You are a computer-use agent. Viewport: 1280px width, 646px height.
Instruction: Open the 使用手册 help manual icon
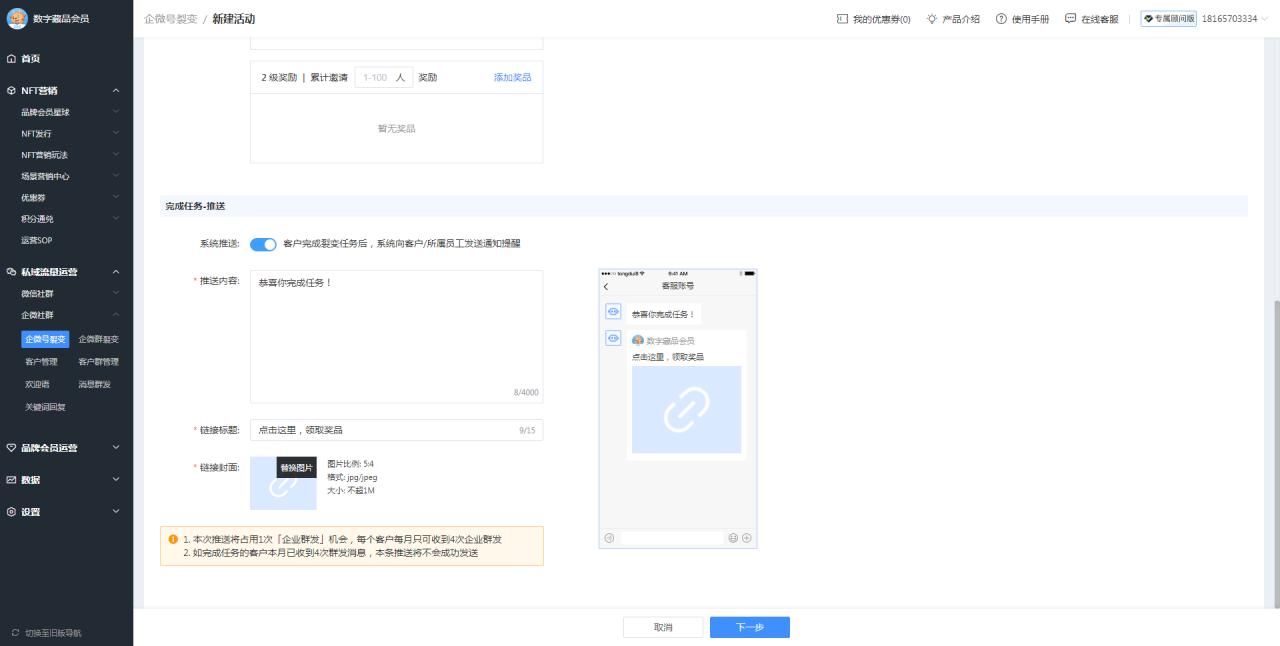coord(1001,17)
